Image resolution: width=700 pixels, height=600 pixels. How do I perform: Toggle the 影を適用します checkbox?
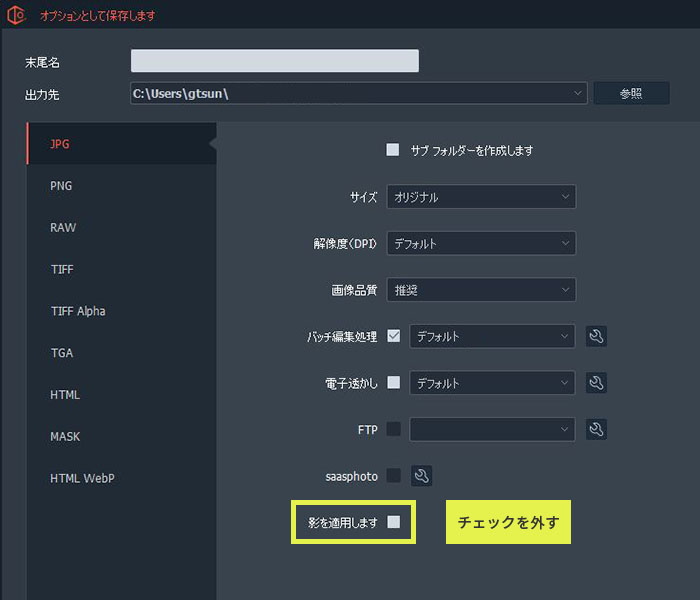click(394, 521)
